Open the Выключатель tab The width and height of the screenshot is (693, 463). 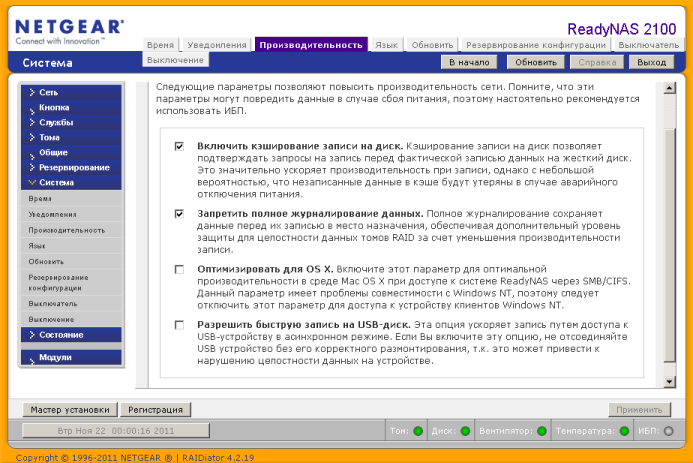pos(648,45)
